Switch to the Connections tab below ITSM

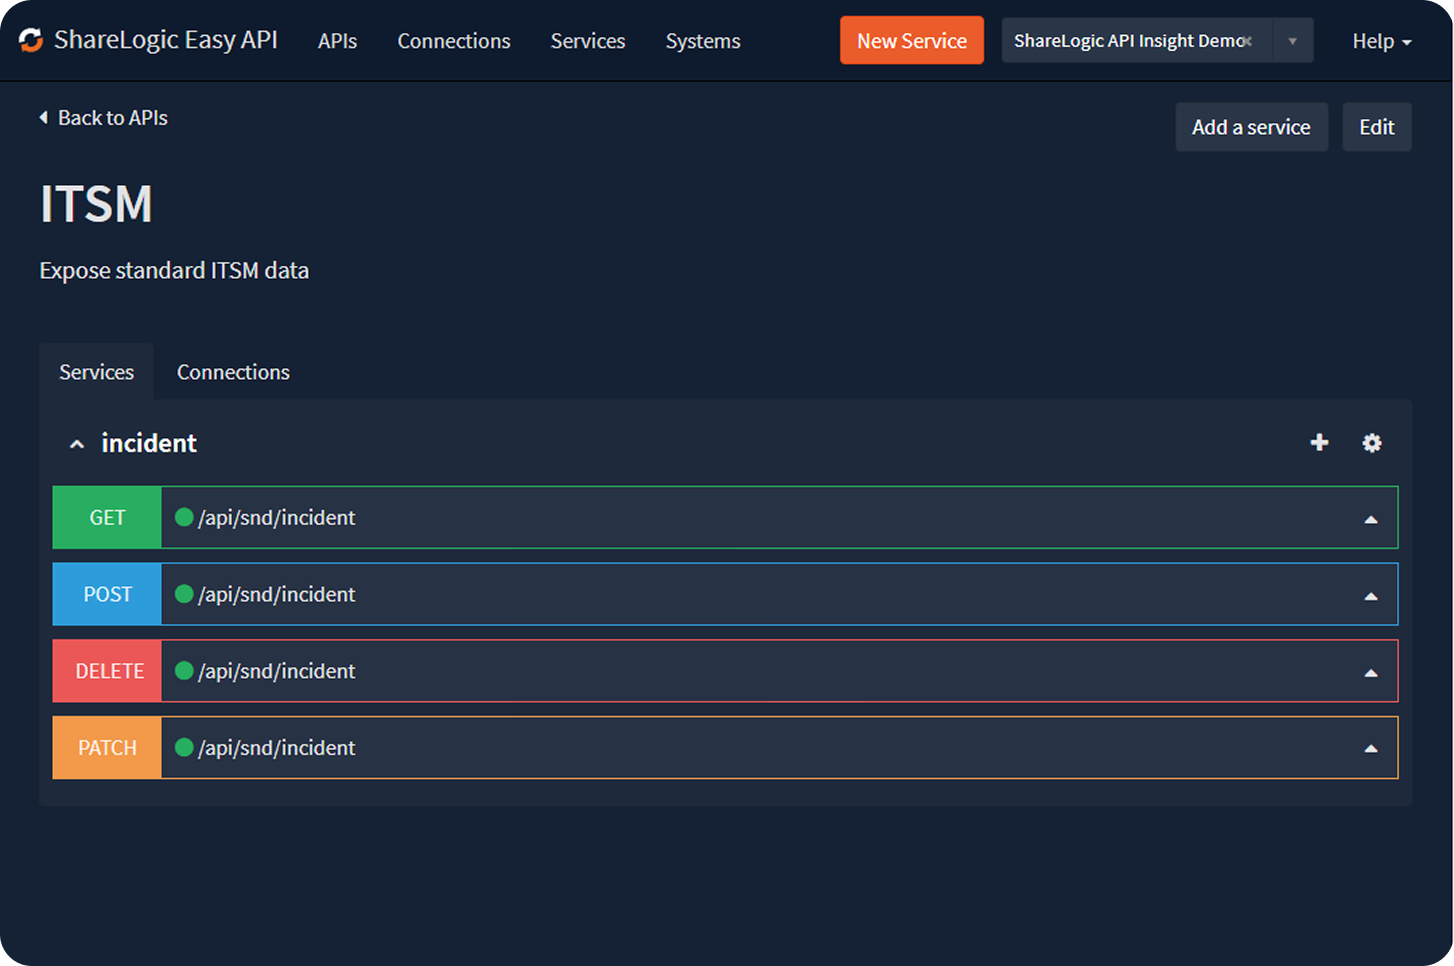click(x=233, y=372)
